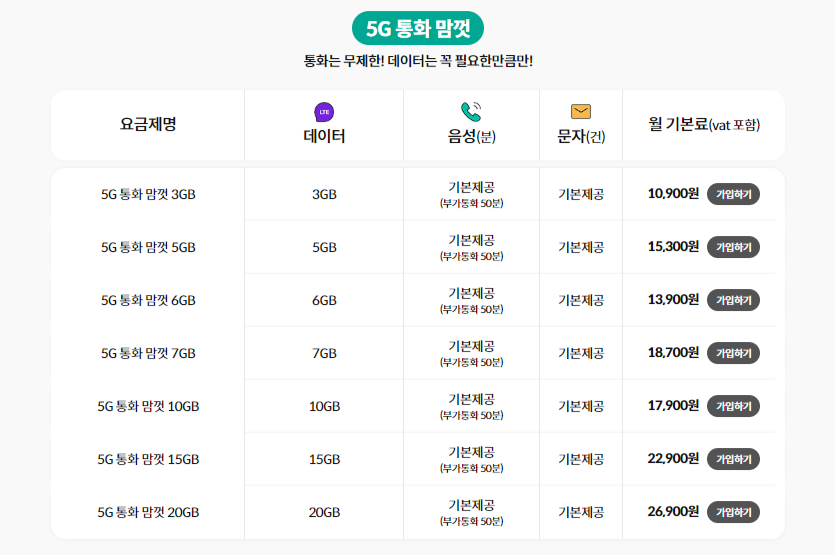The width and height of the screenshot is (835, 555).
Task: Click the plan name 5G 통화 맘껏 7GB
Action: [148, 353]
